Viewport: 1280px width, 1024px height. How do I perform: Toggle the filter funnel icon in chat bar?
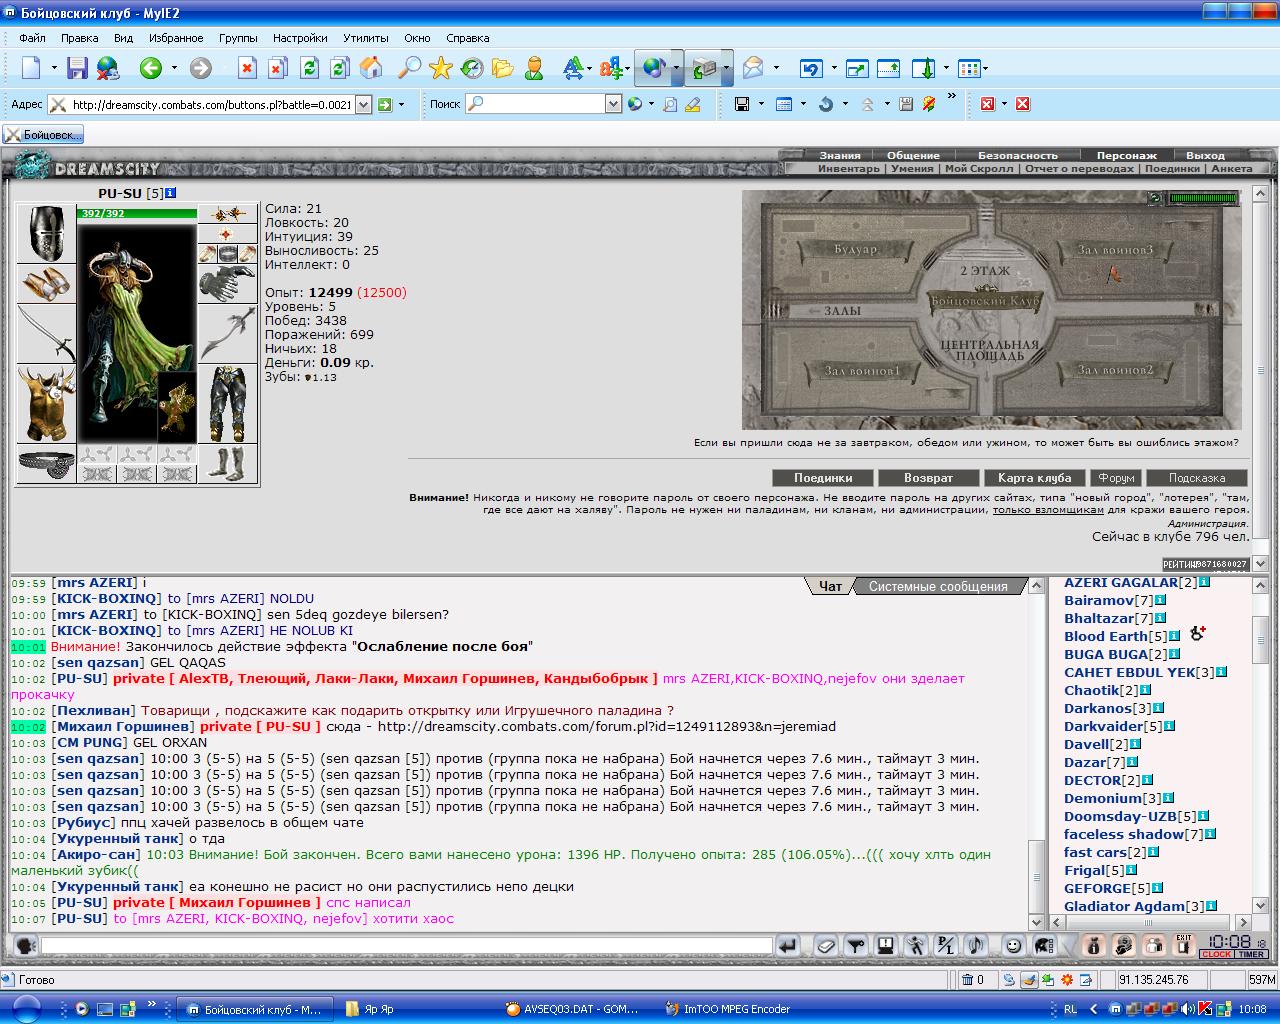coord(855,945)
